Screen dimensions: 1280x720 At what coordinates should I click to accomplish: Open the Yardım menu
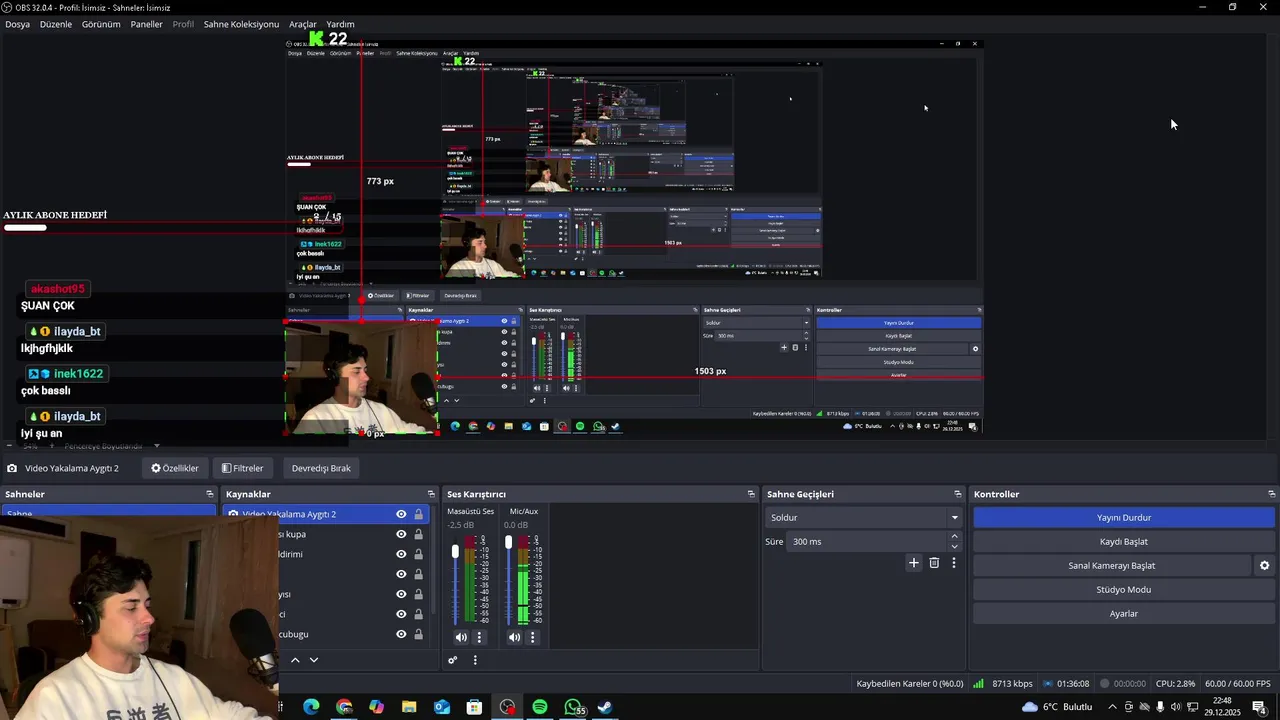[340, 24]
